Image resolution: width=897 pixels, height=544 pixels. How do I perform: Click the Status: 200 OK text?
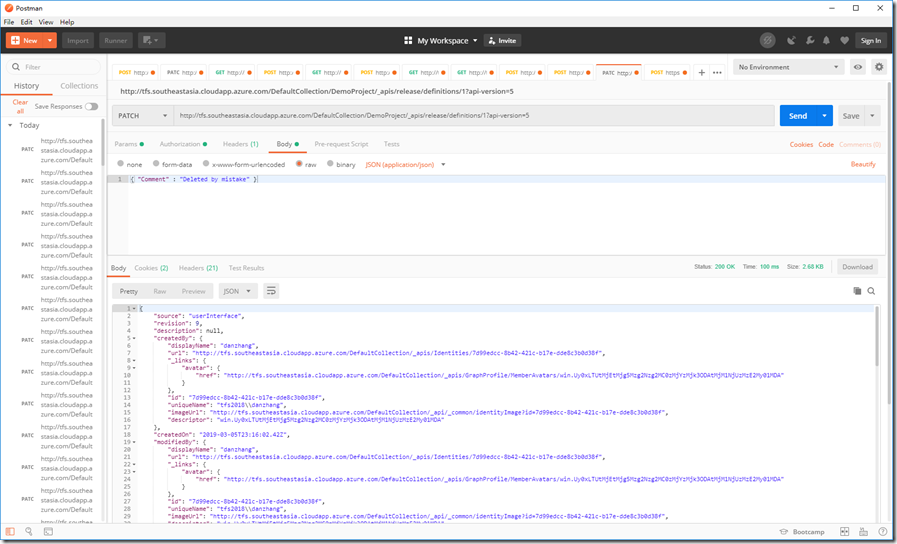pyautogui.click(x=714, y=267)
